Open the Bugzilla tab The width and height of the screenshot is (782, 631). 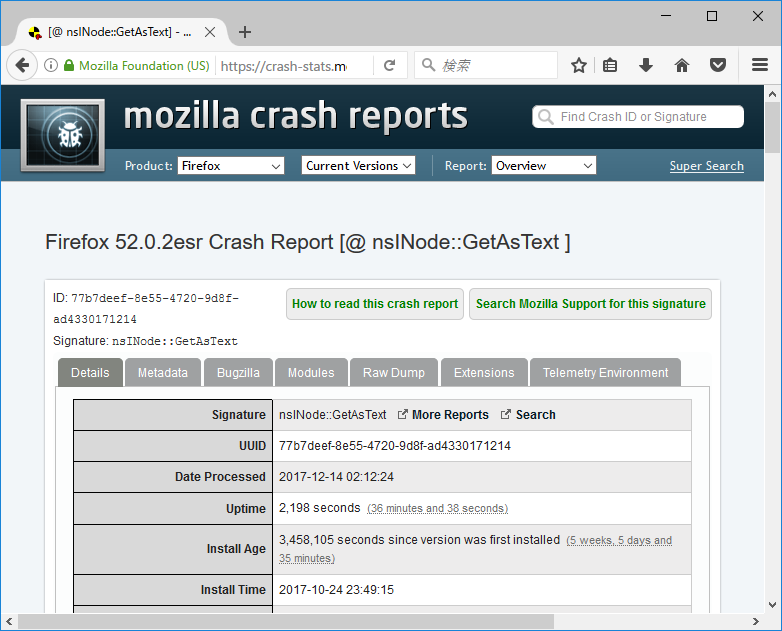point(238,373)
